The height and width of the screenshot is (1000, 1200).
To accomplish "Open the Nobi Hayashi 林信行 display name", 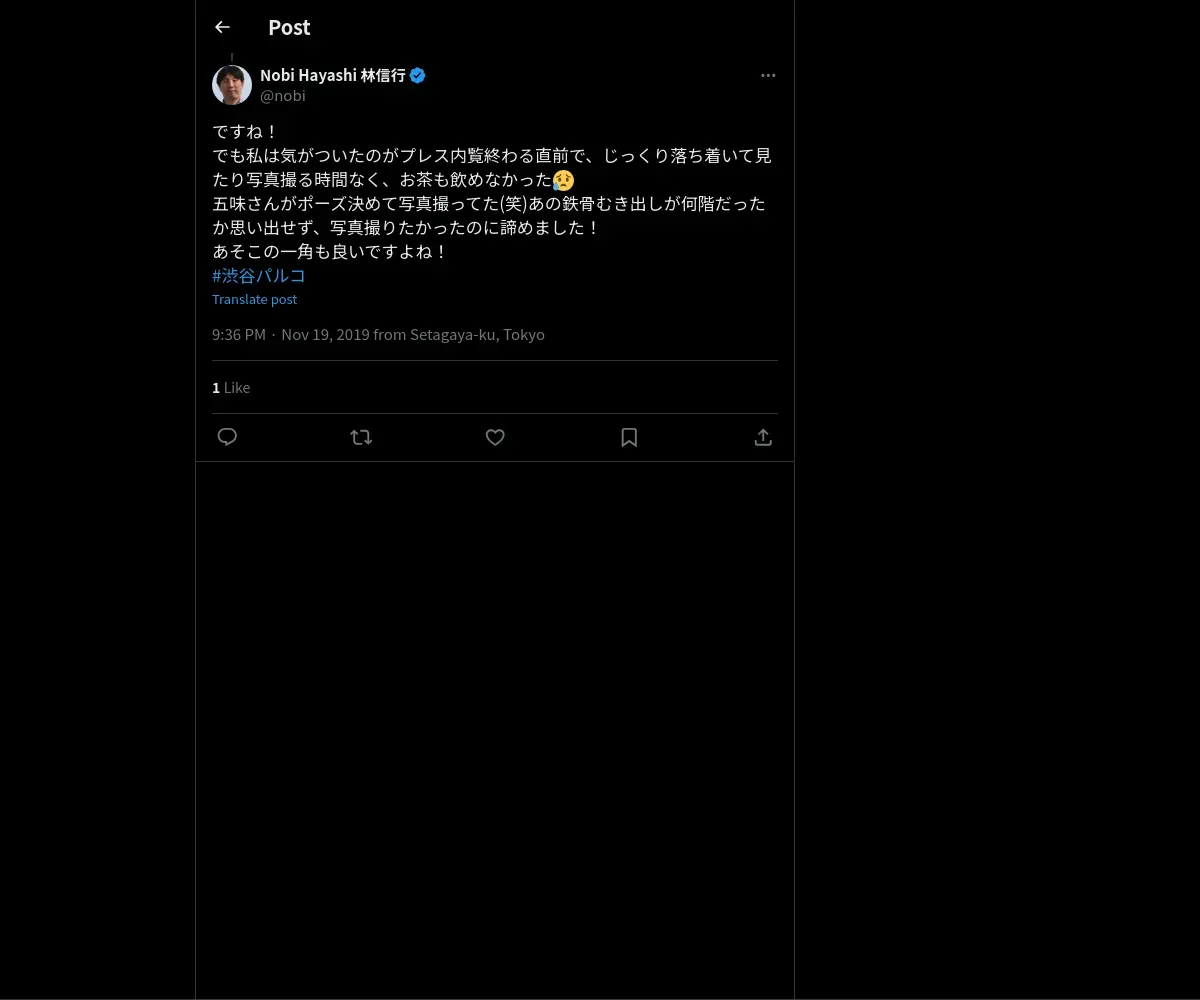I will pos(333,75).
